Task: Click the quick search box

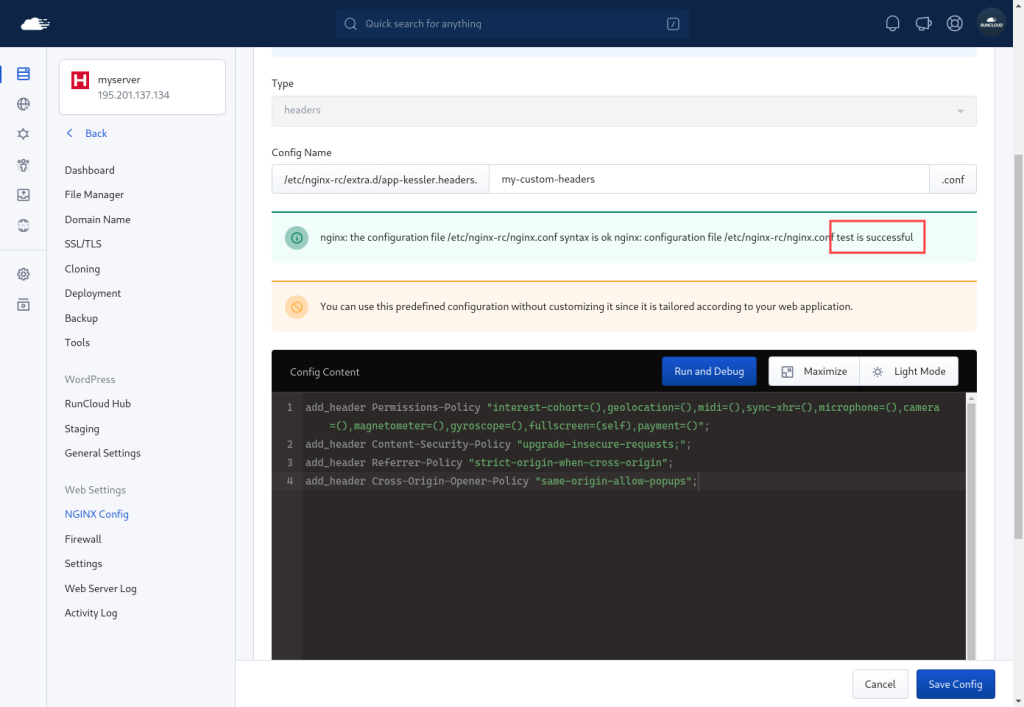Action: (513, 24)
